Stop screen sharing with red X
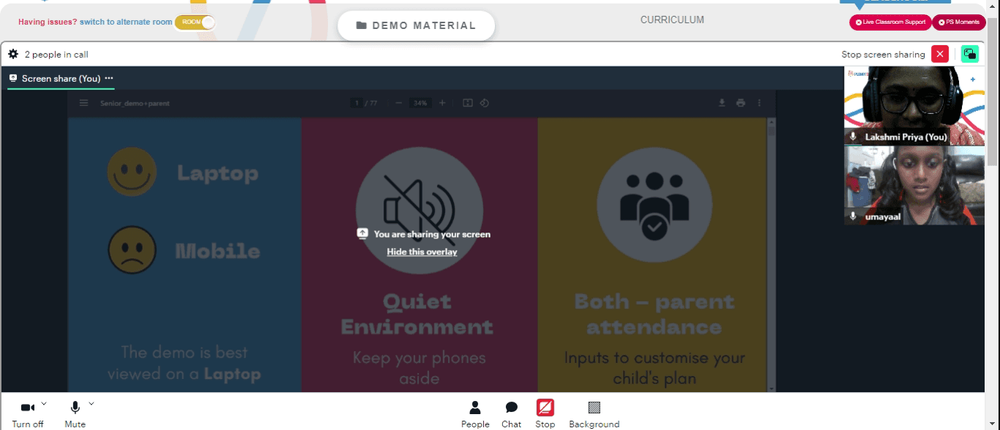This screenshot has width=1000, height=430. click(x=939, y=54)
